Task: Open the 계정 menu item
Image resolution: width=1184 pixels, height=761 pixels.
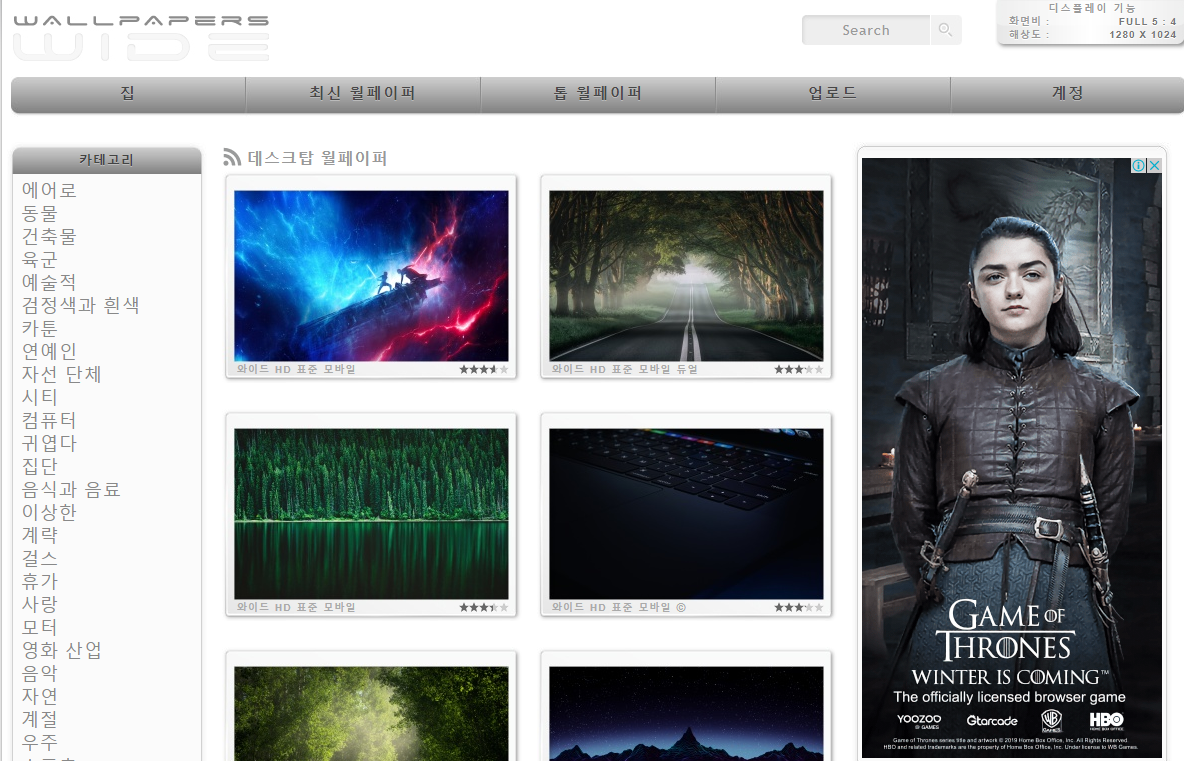Action: tap(1067, 94)
